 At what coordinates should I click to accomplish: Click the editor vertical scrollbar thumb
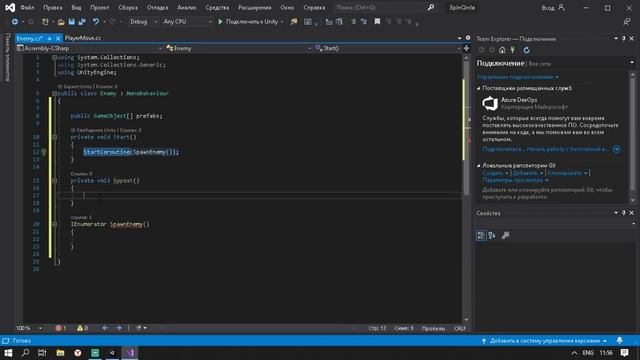click(466, 127)
